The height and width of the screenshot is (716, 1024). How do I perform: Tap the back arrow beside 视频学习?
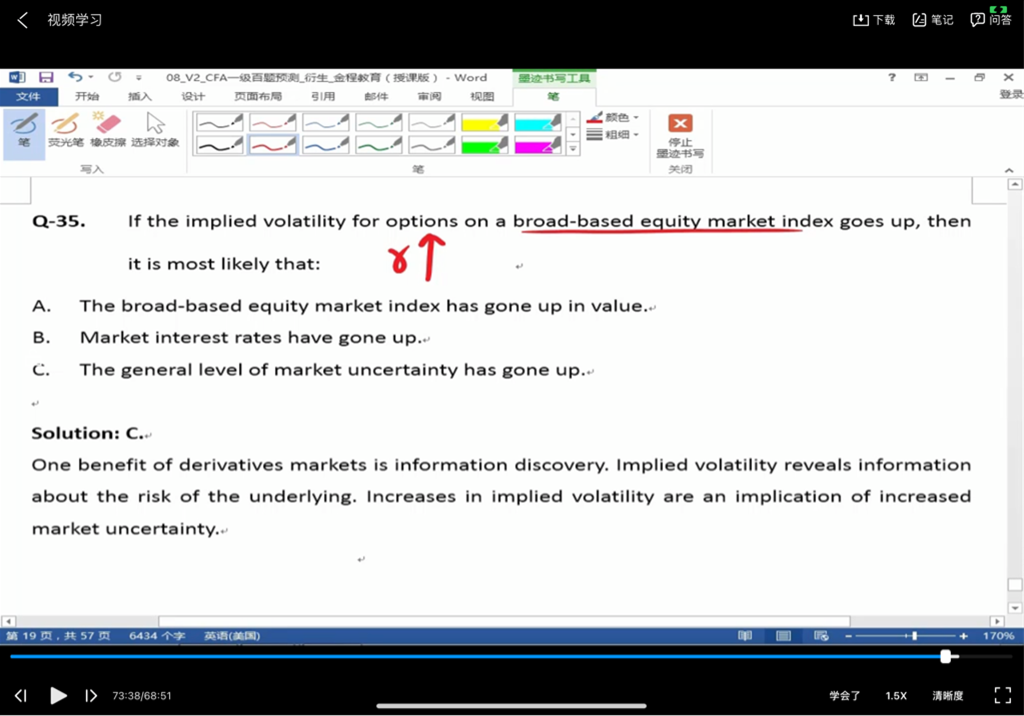(23, 20)
